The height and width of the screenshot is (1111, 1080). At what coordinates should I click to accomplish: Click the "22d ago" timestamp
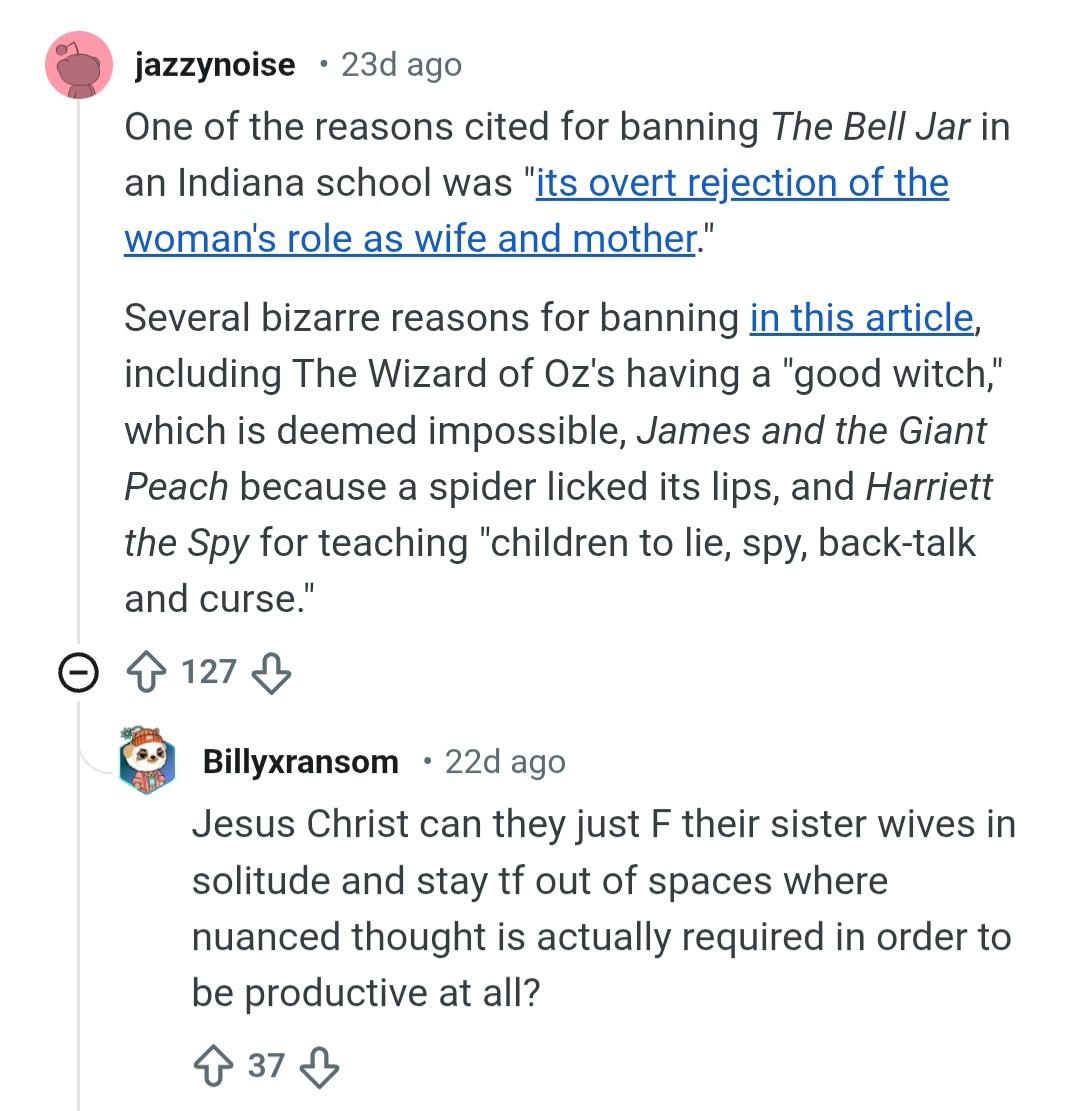(x=505, y=762)
